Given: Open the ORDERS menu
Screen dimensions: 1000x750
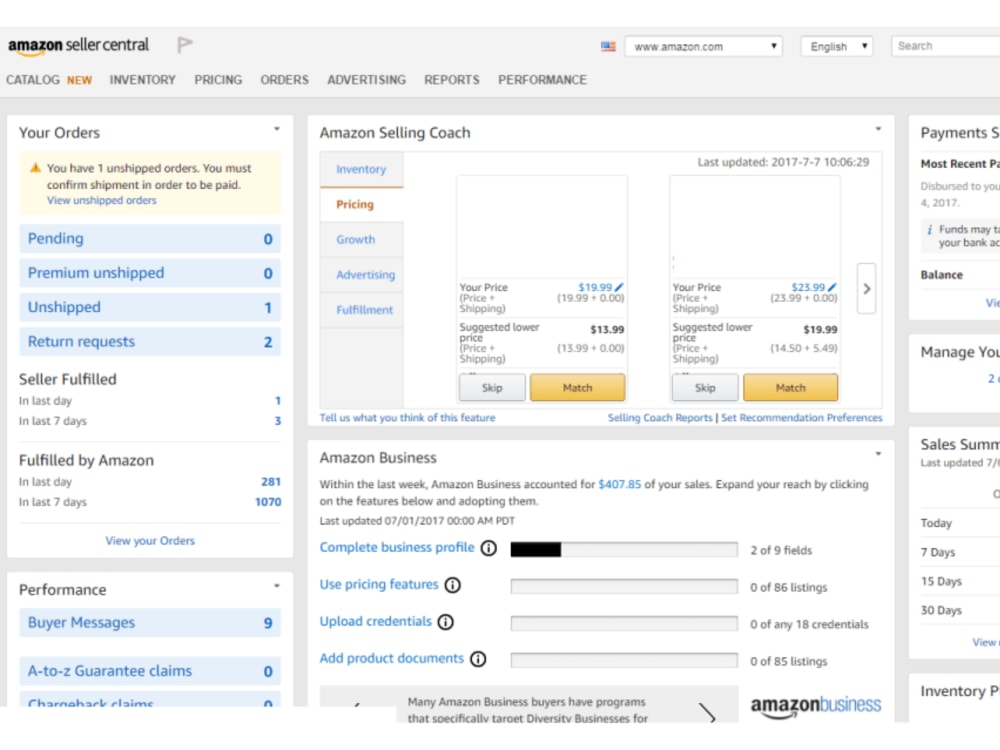Looking at the screenshot, I should (x=284, y=80).
